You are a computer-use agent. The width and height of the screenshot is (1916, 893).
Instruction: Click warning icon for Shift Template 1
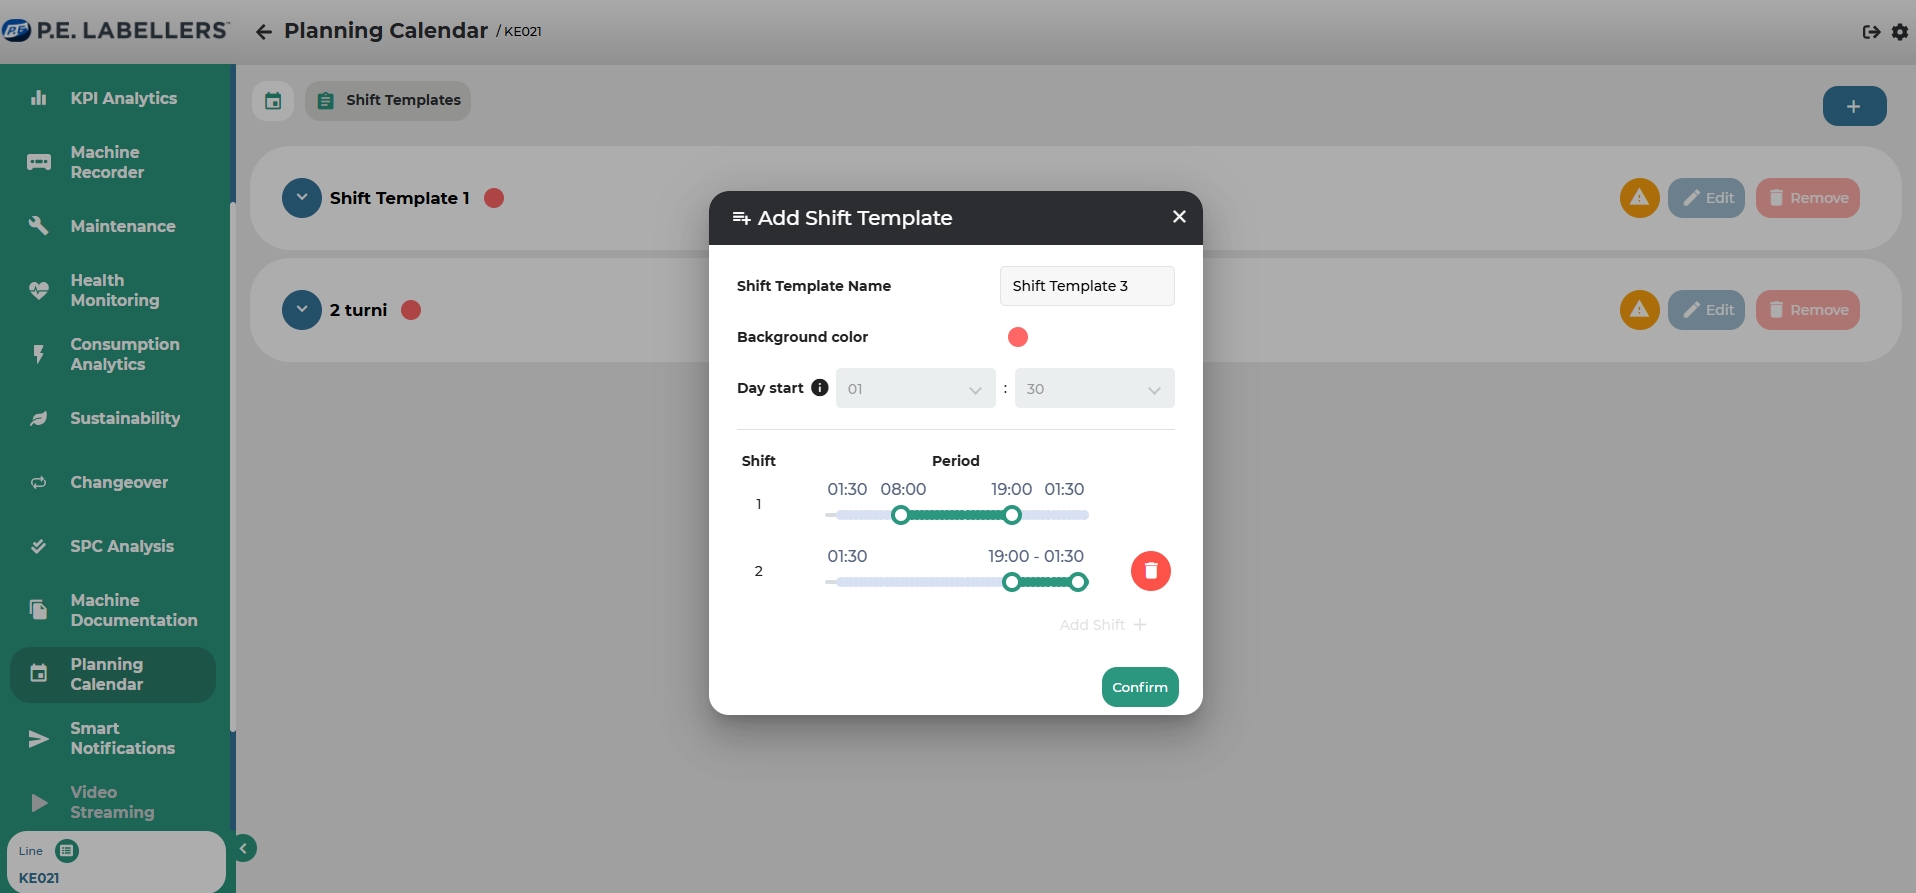point(1639,198)
